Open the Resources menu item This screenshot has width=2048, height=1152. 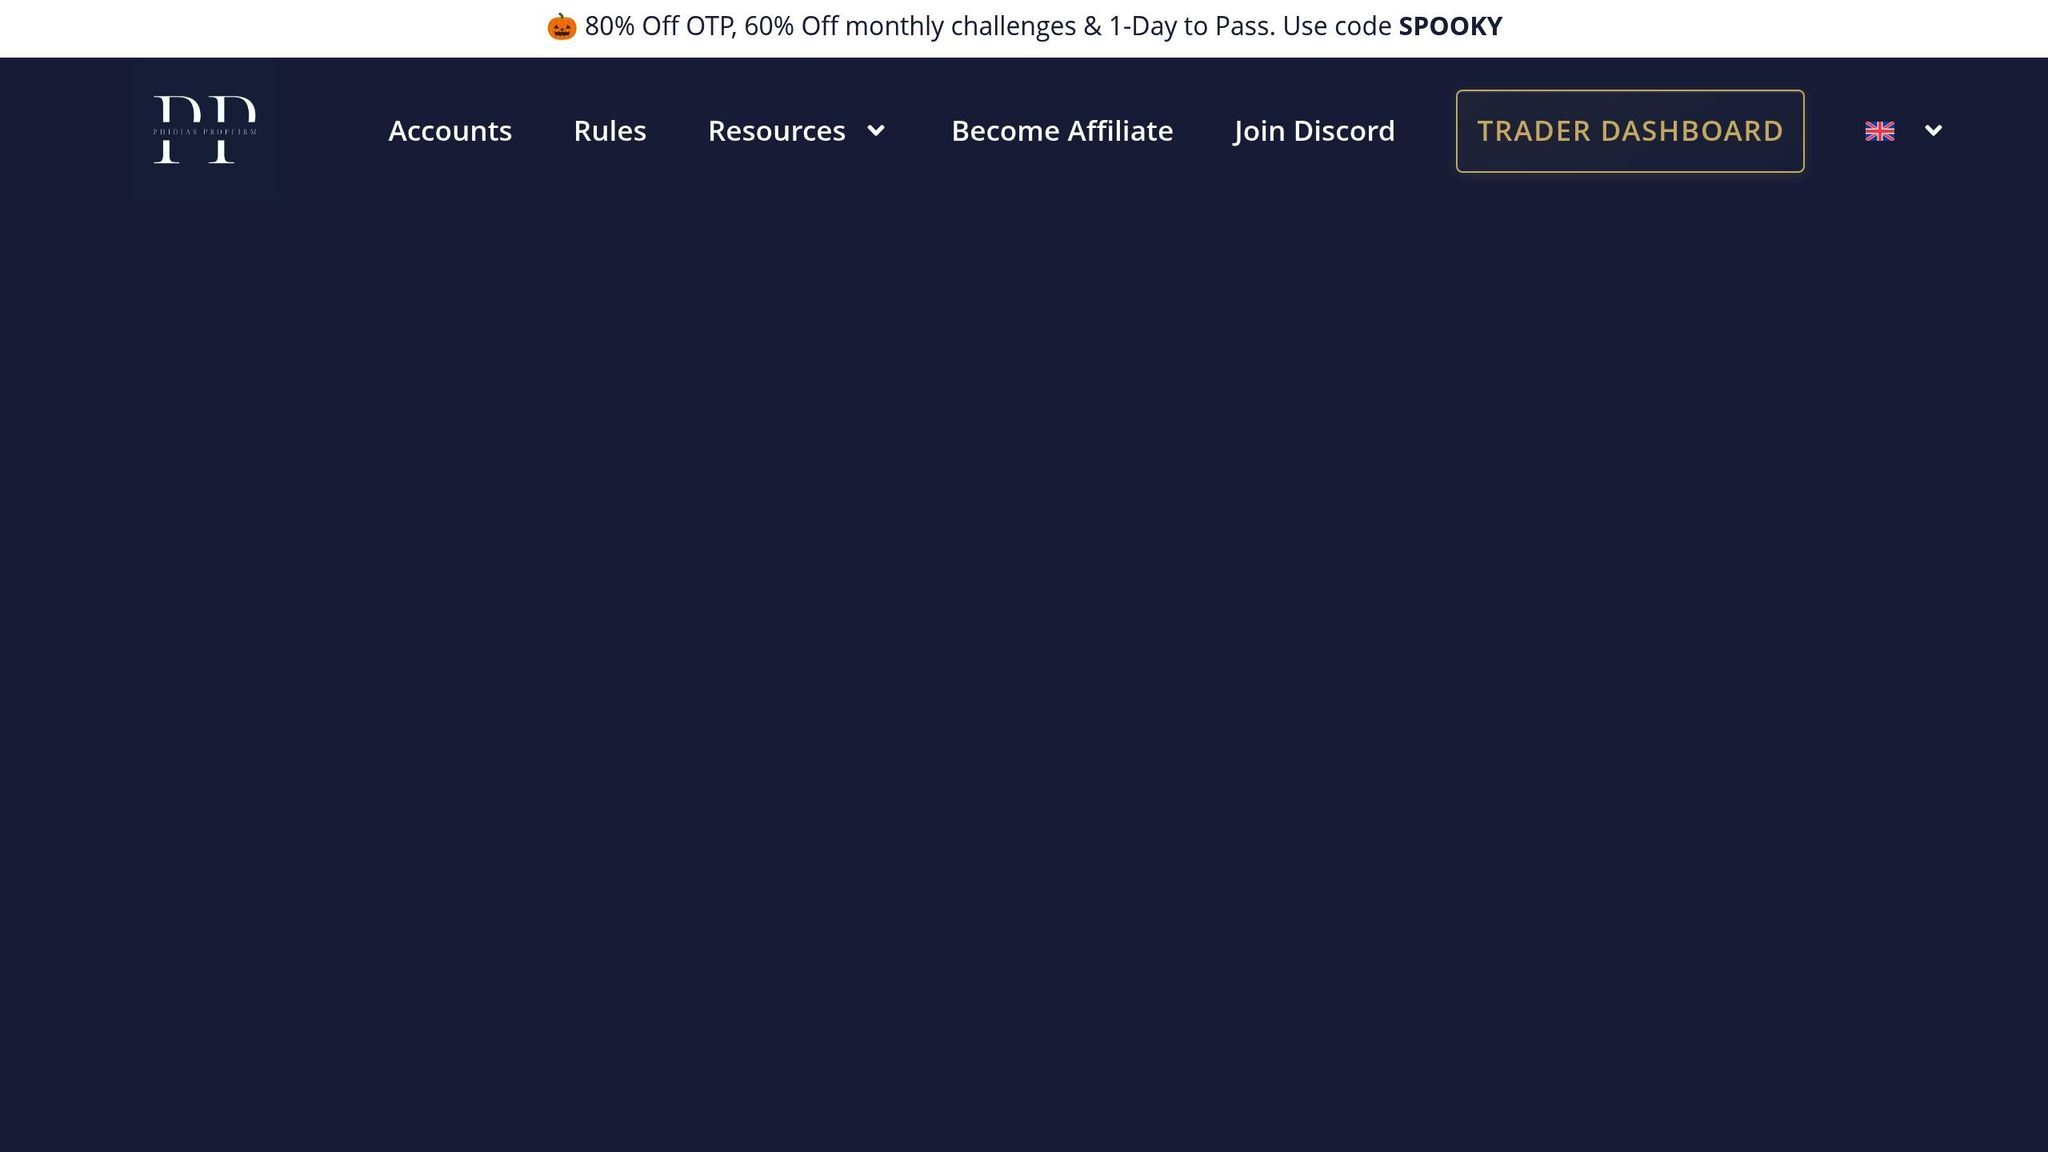point(776,131)
